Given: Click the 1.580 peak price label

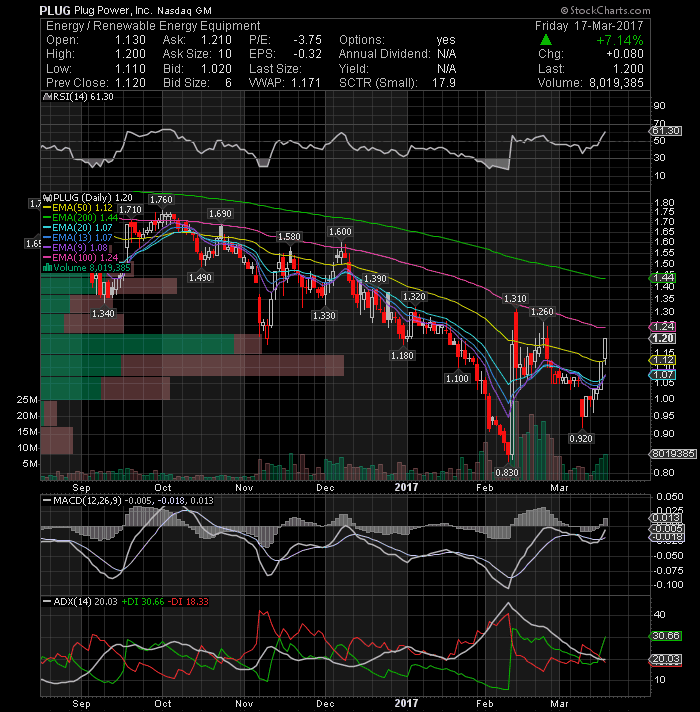Looking at the screenshot, I should pyautogui.click(x=289, y=237).
